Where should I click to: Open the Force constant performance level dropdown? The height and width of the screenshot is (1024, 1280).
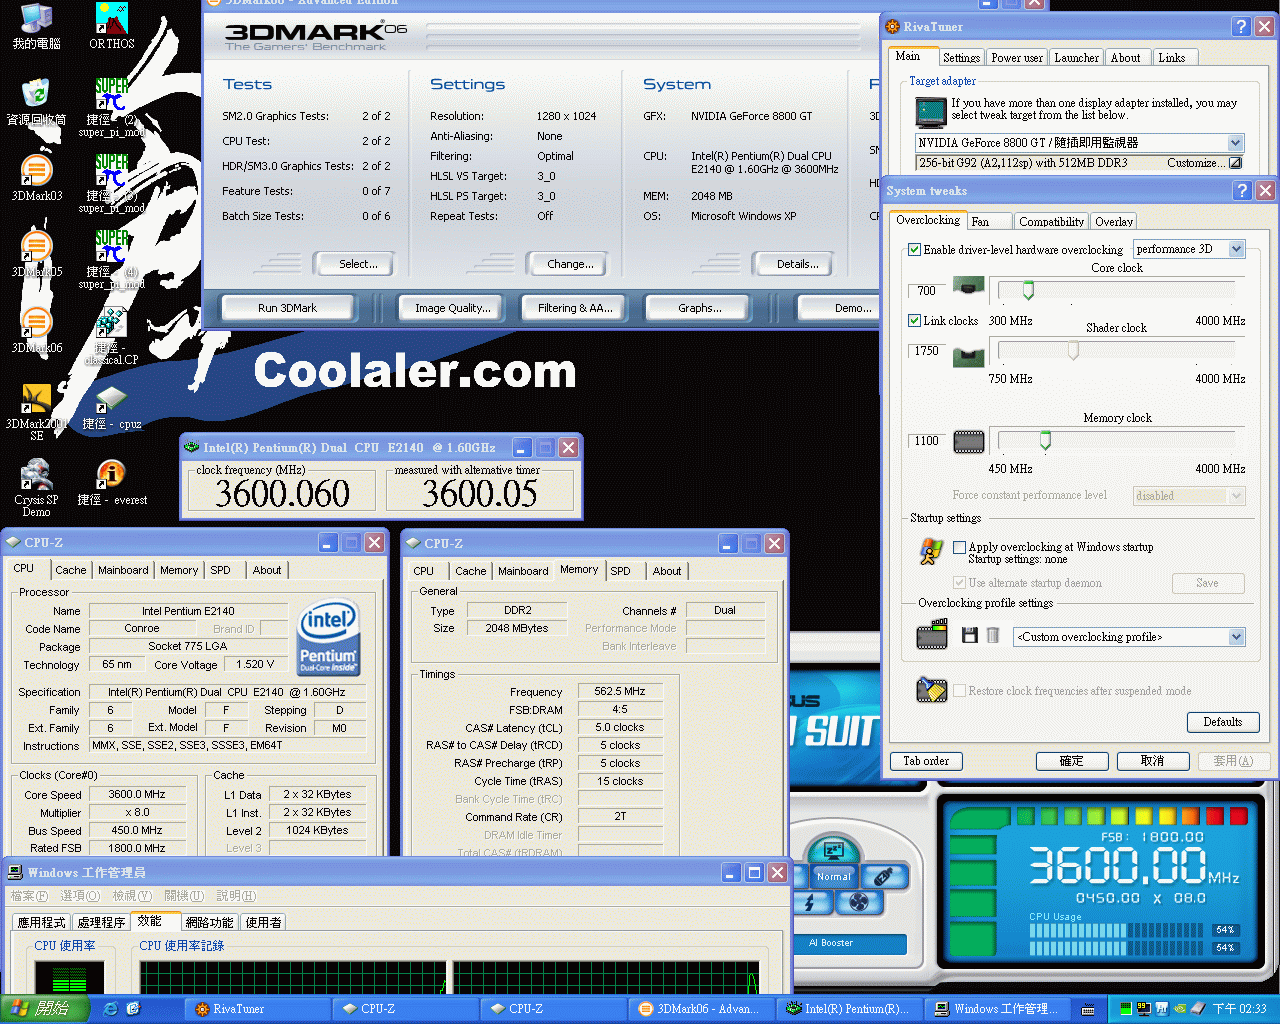point(1236,496)
